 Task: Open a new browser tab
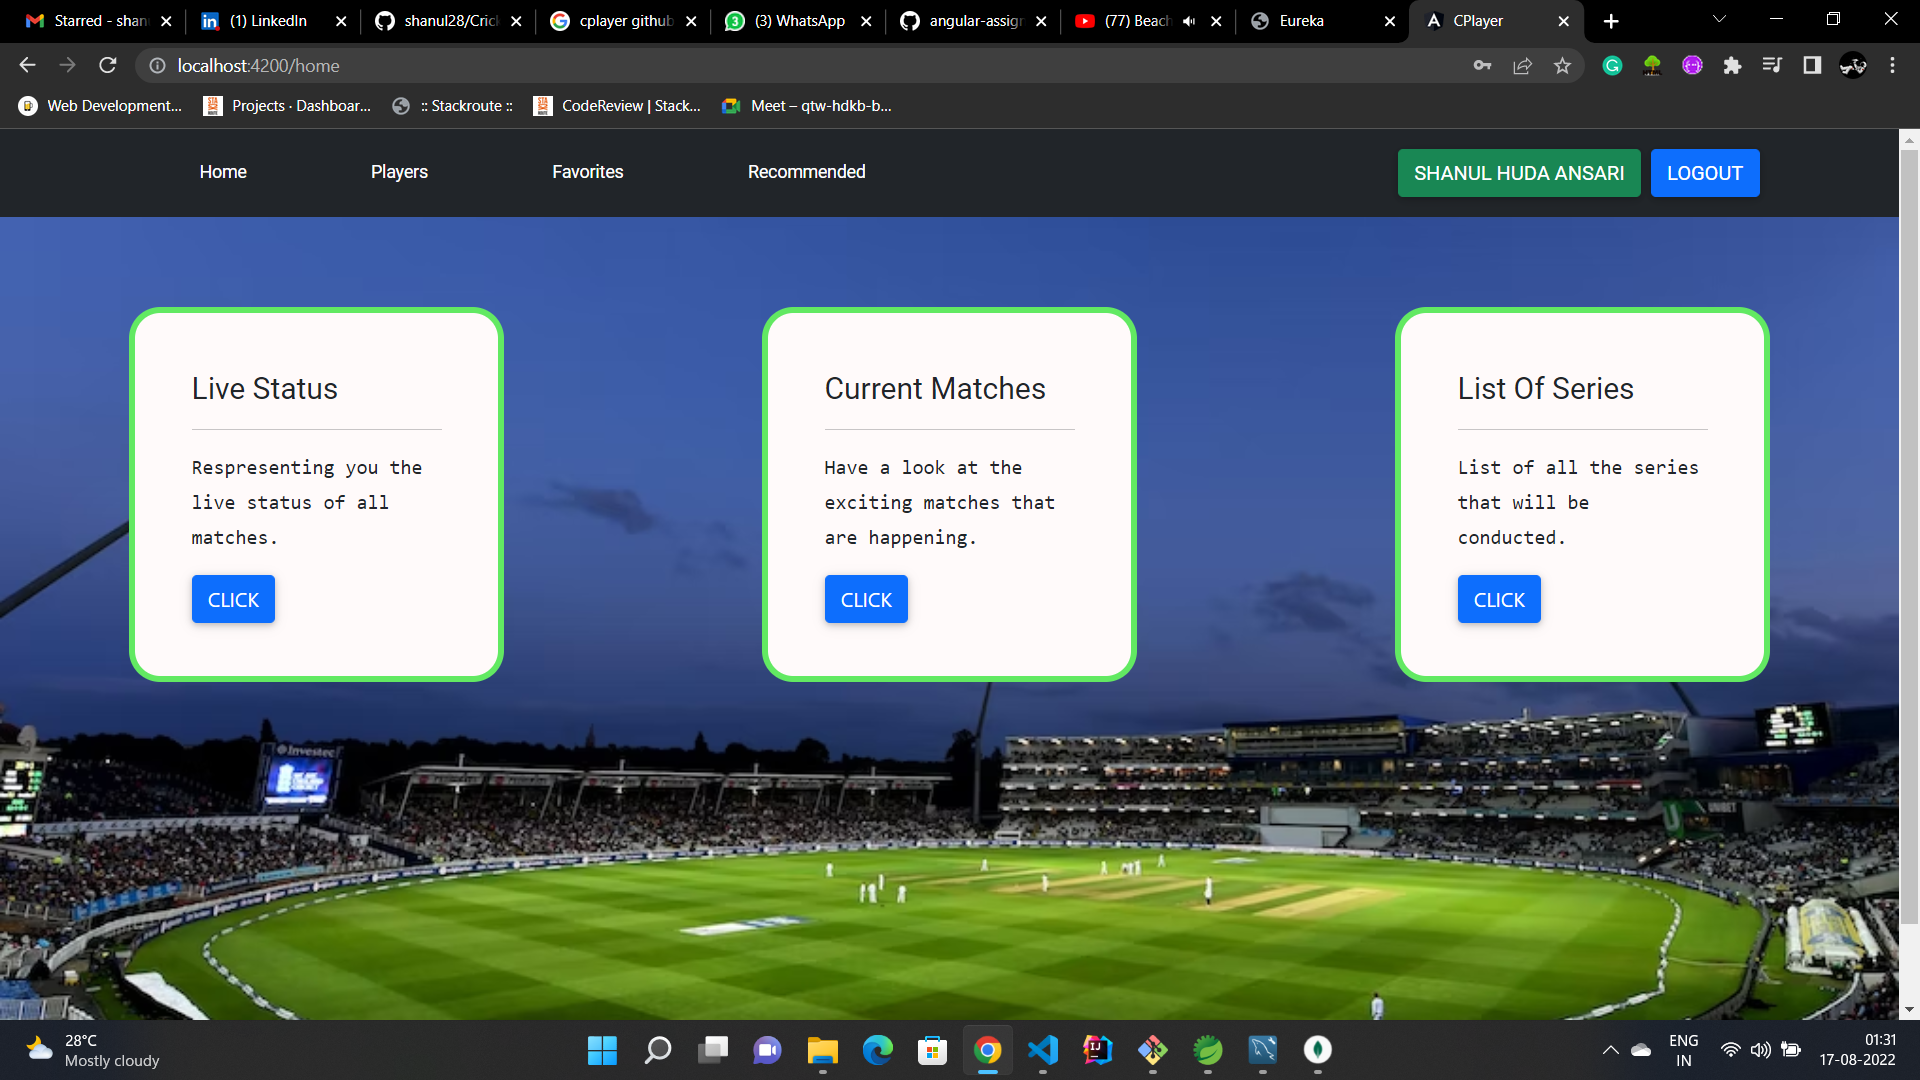coord(1611,21)
